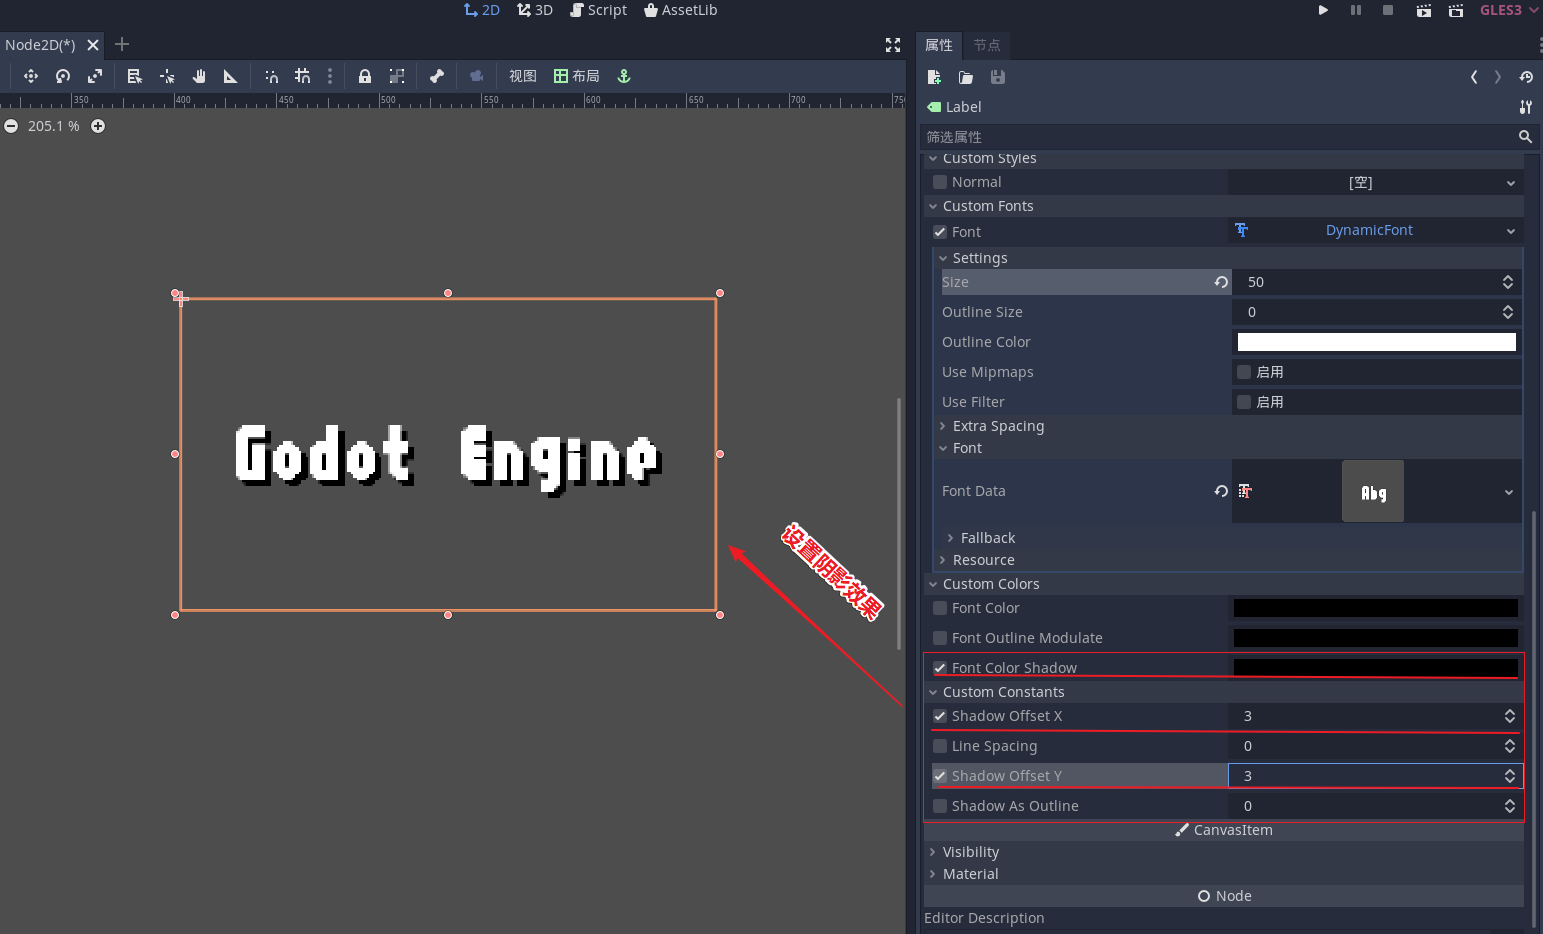
Task: Open anchor presets menu
Action: tap(624, 76)
